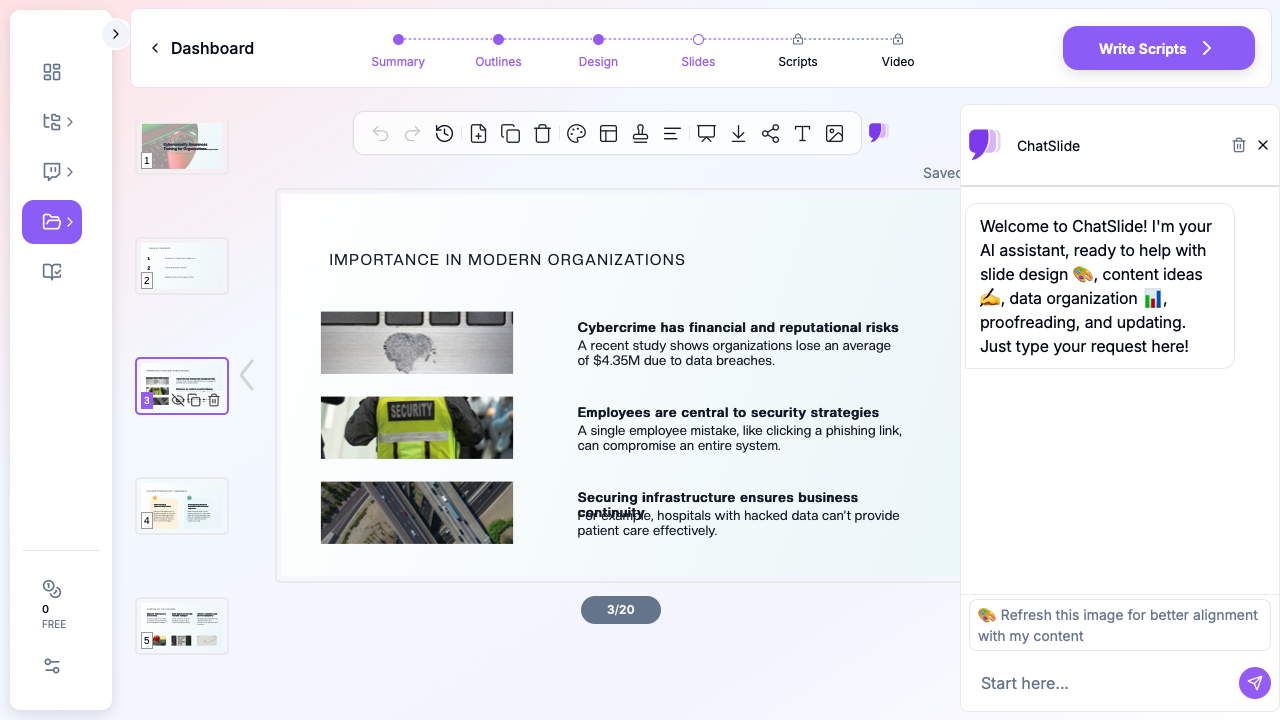Hide slide 3 using the eye icon

[x=178, y=400]
